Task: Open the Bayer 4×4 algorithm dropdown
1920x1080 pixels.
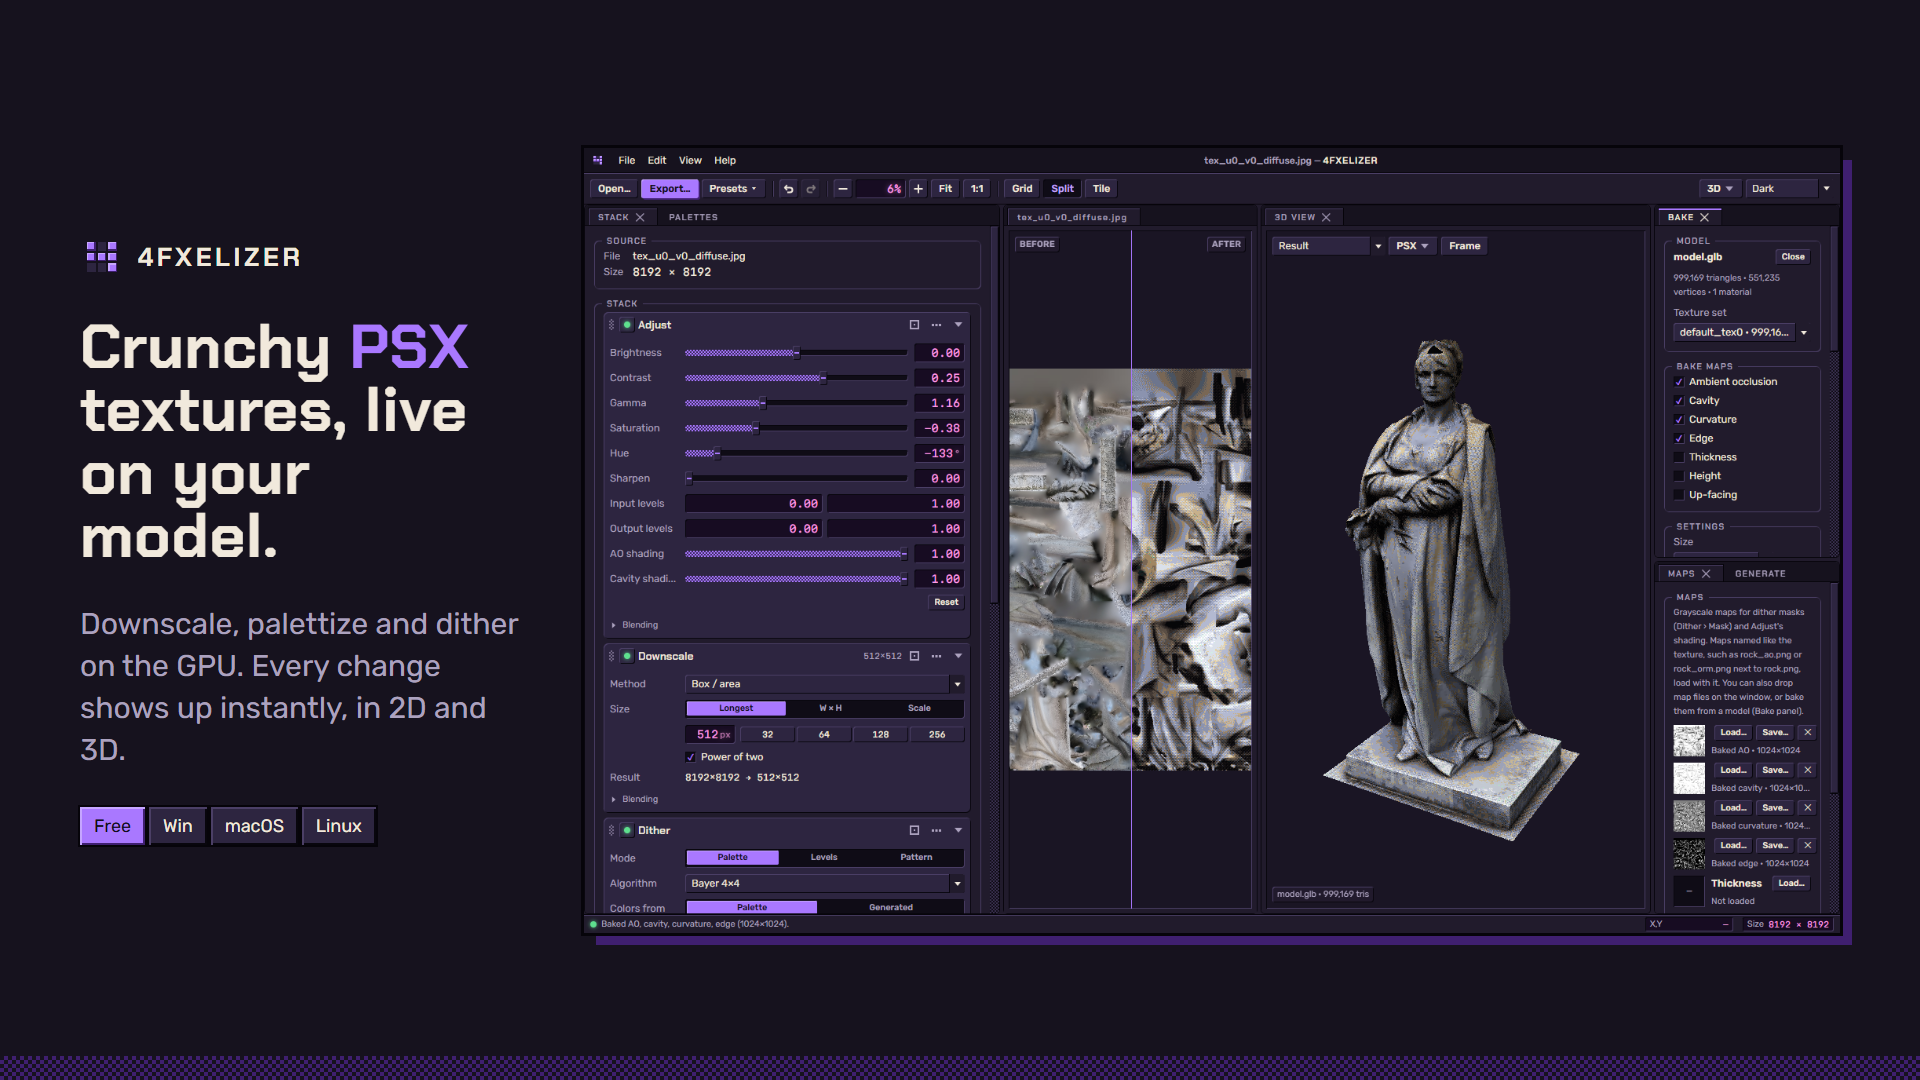Action: pos(824,883)
